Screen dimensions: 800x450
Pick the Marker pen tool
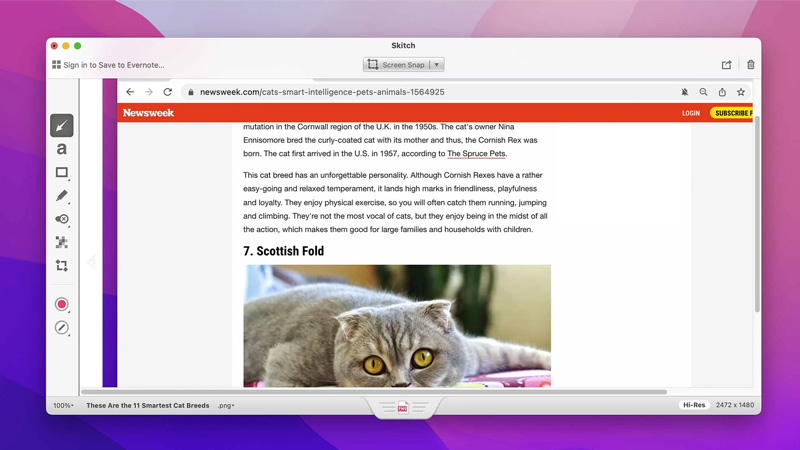pyautogui.click(x=61, y=196)
